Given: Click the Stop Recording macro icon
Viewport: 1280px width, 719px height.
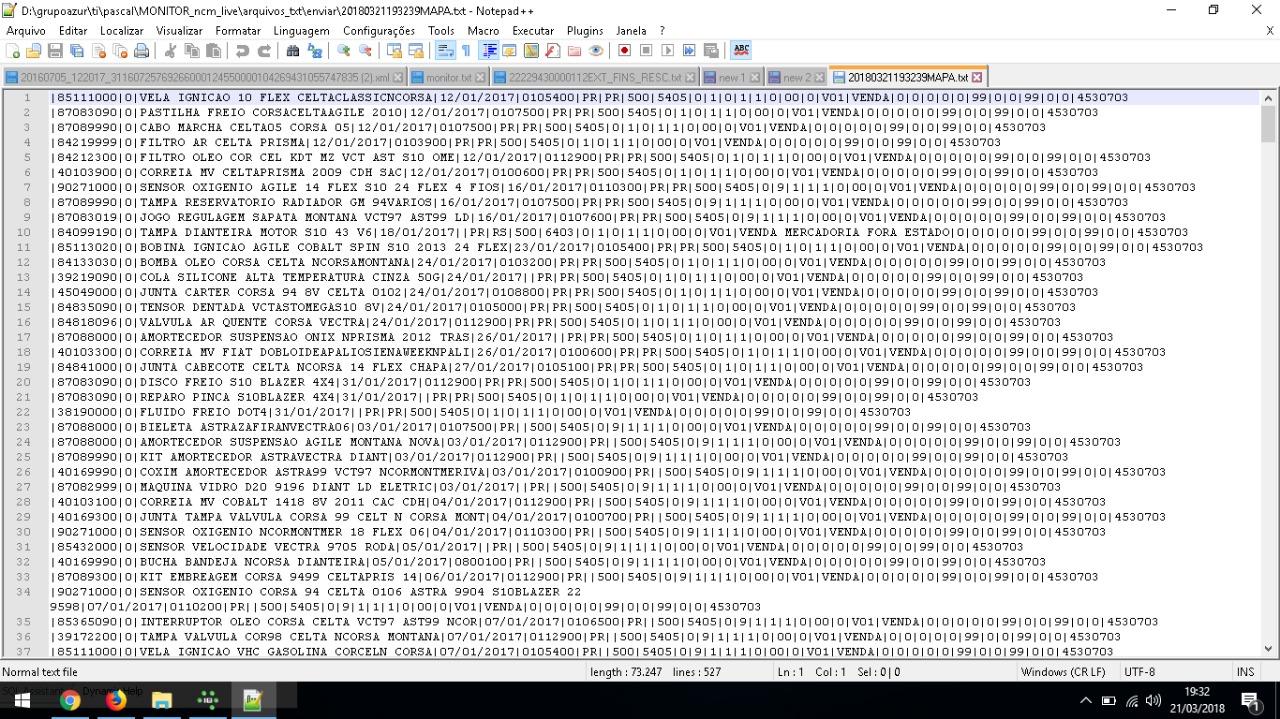Looking at the screenshot, I should 646,51.
